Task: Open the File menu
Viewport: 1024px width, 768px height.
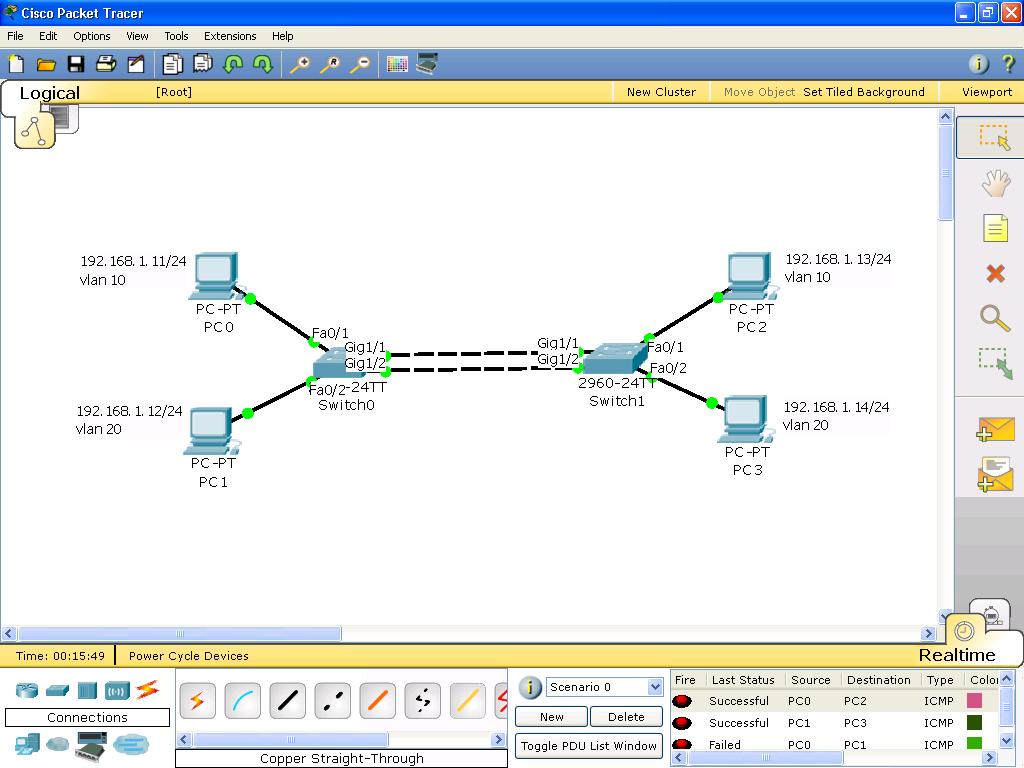Action: pyautogui.click(x=15, y=36)
